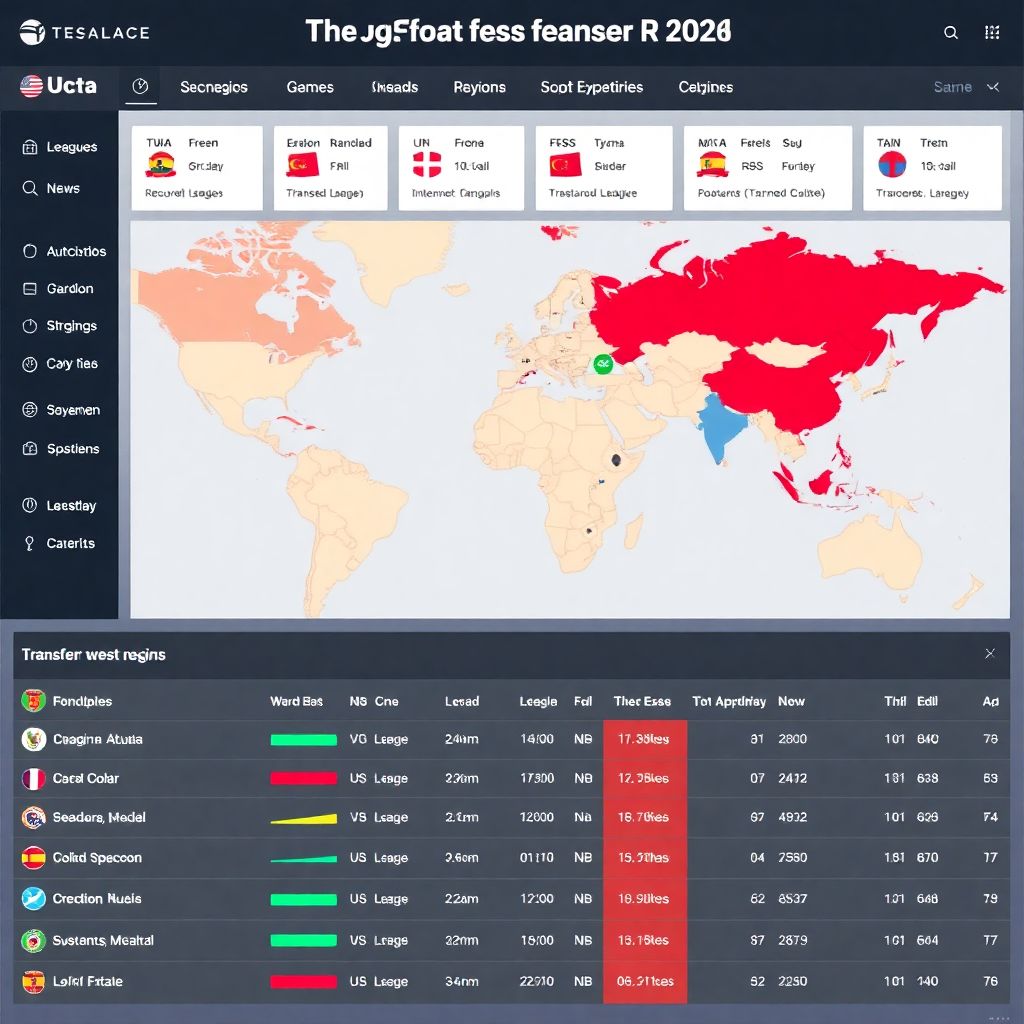Screen dimensions: 1024x1024
Task: Click the yellow bar for Seaders Medal
Action: [x=303, y=818]
